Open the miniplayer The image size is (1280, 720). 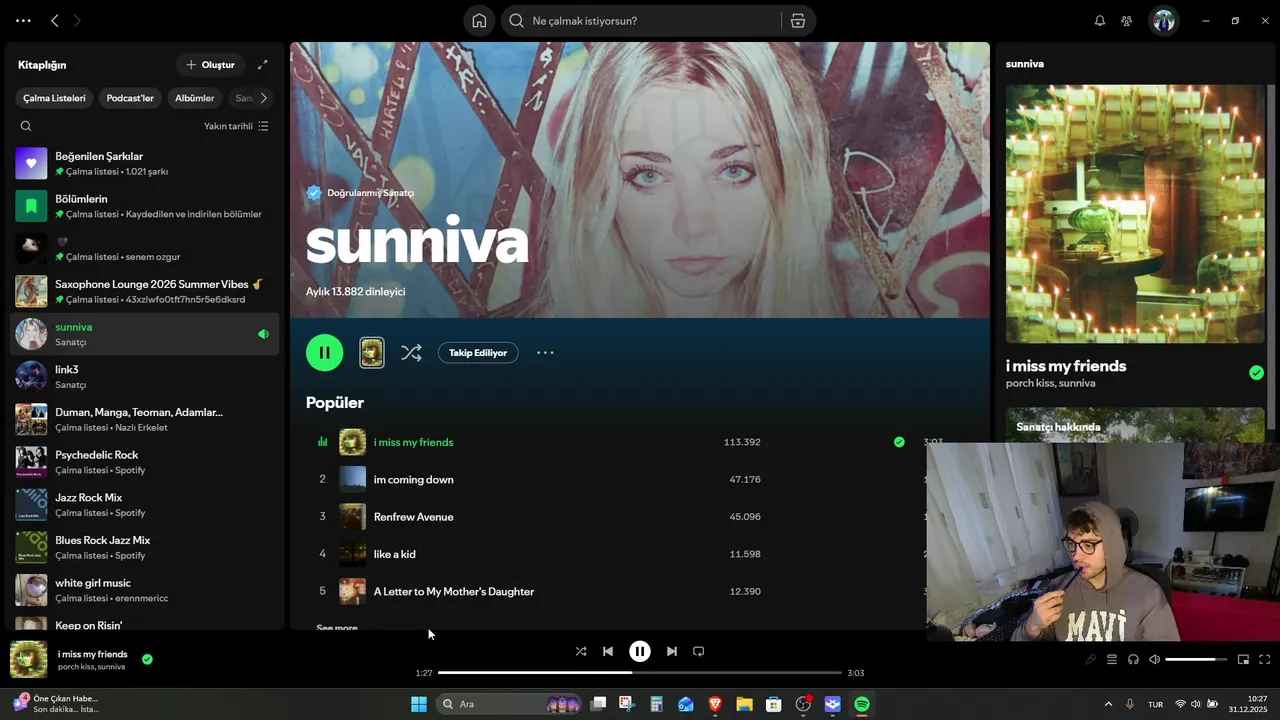[x=1243, y=659]
